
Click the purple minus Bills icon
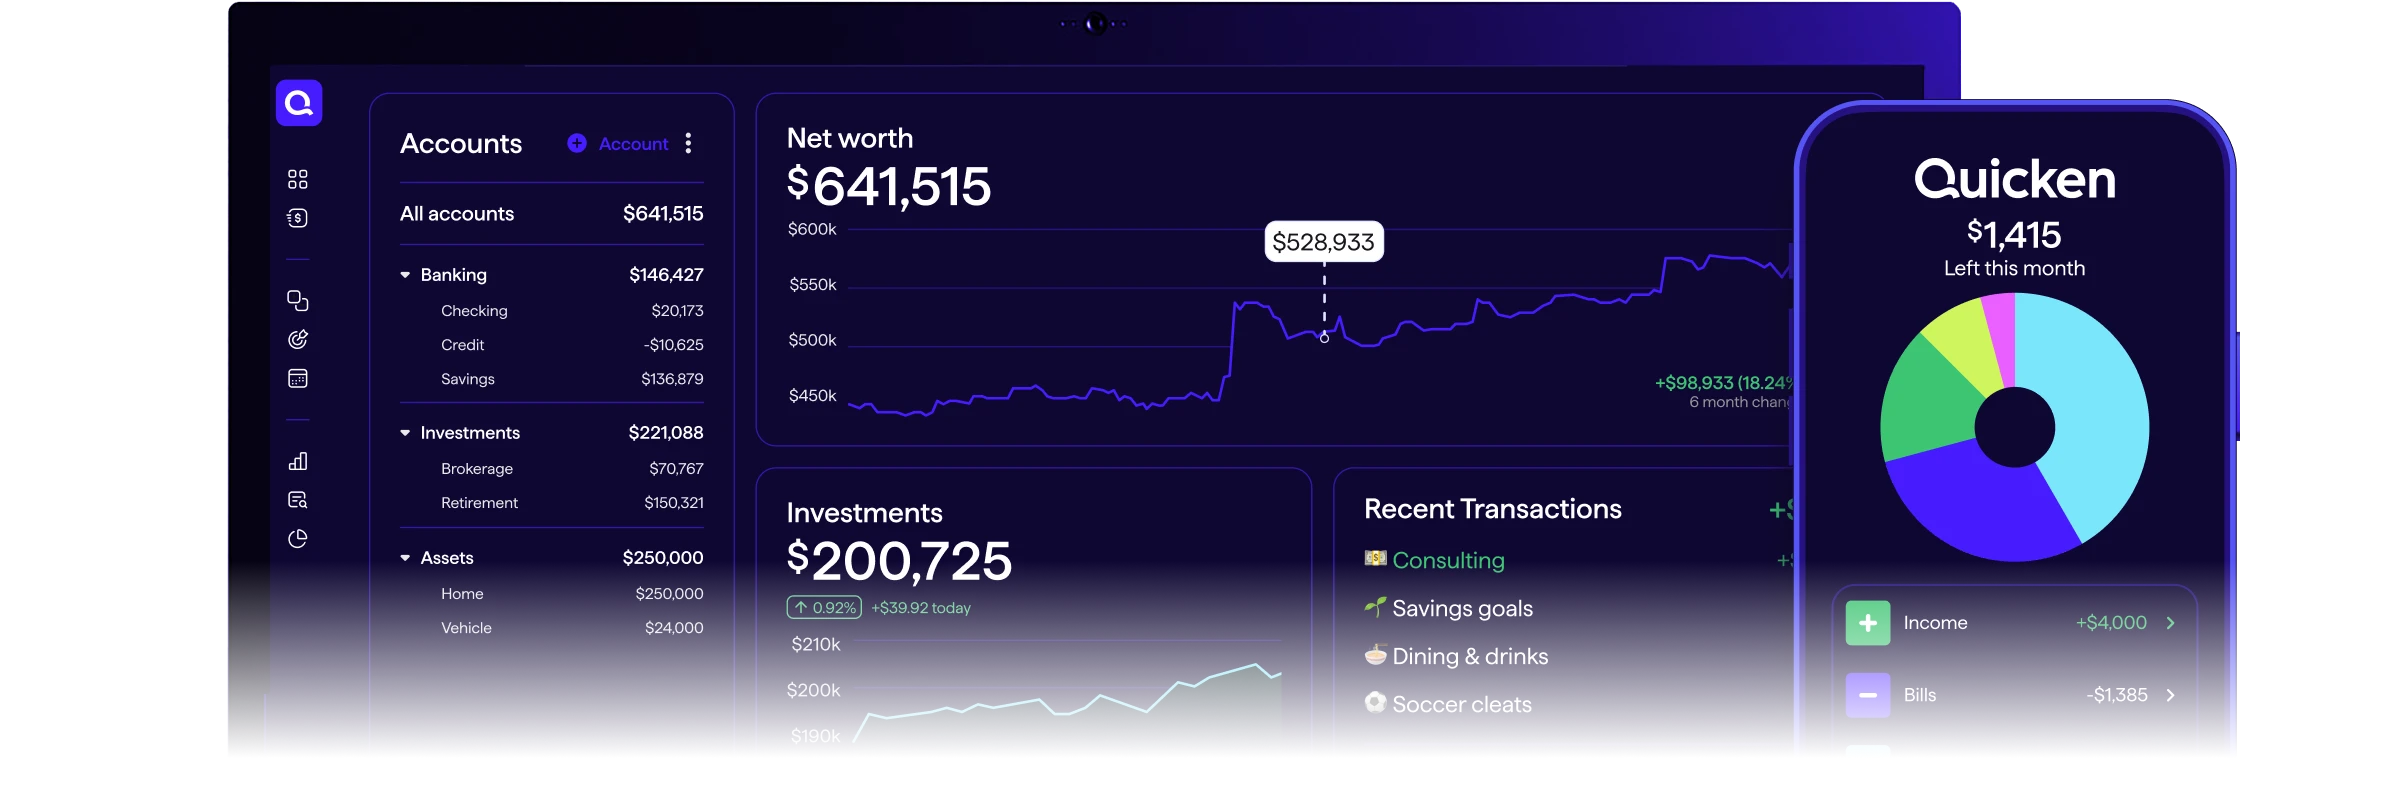pos(1868,695)
